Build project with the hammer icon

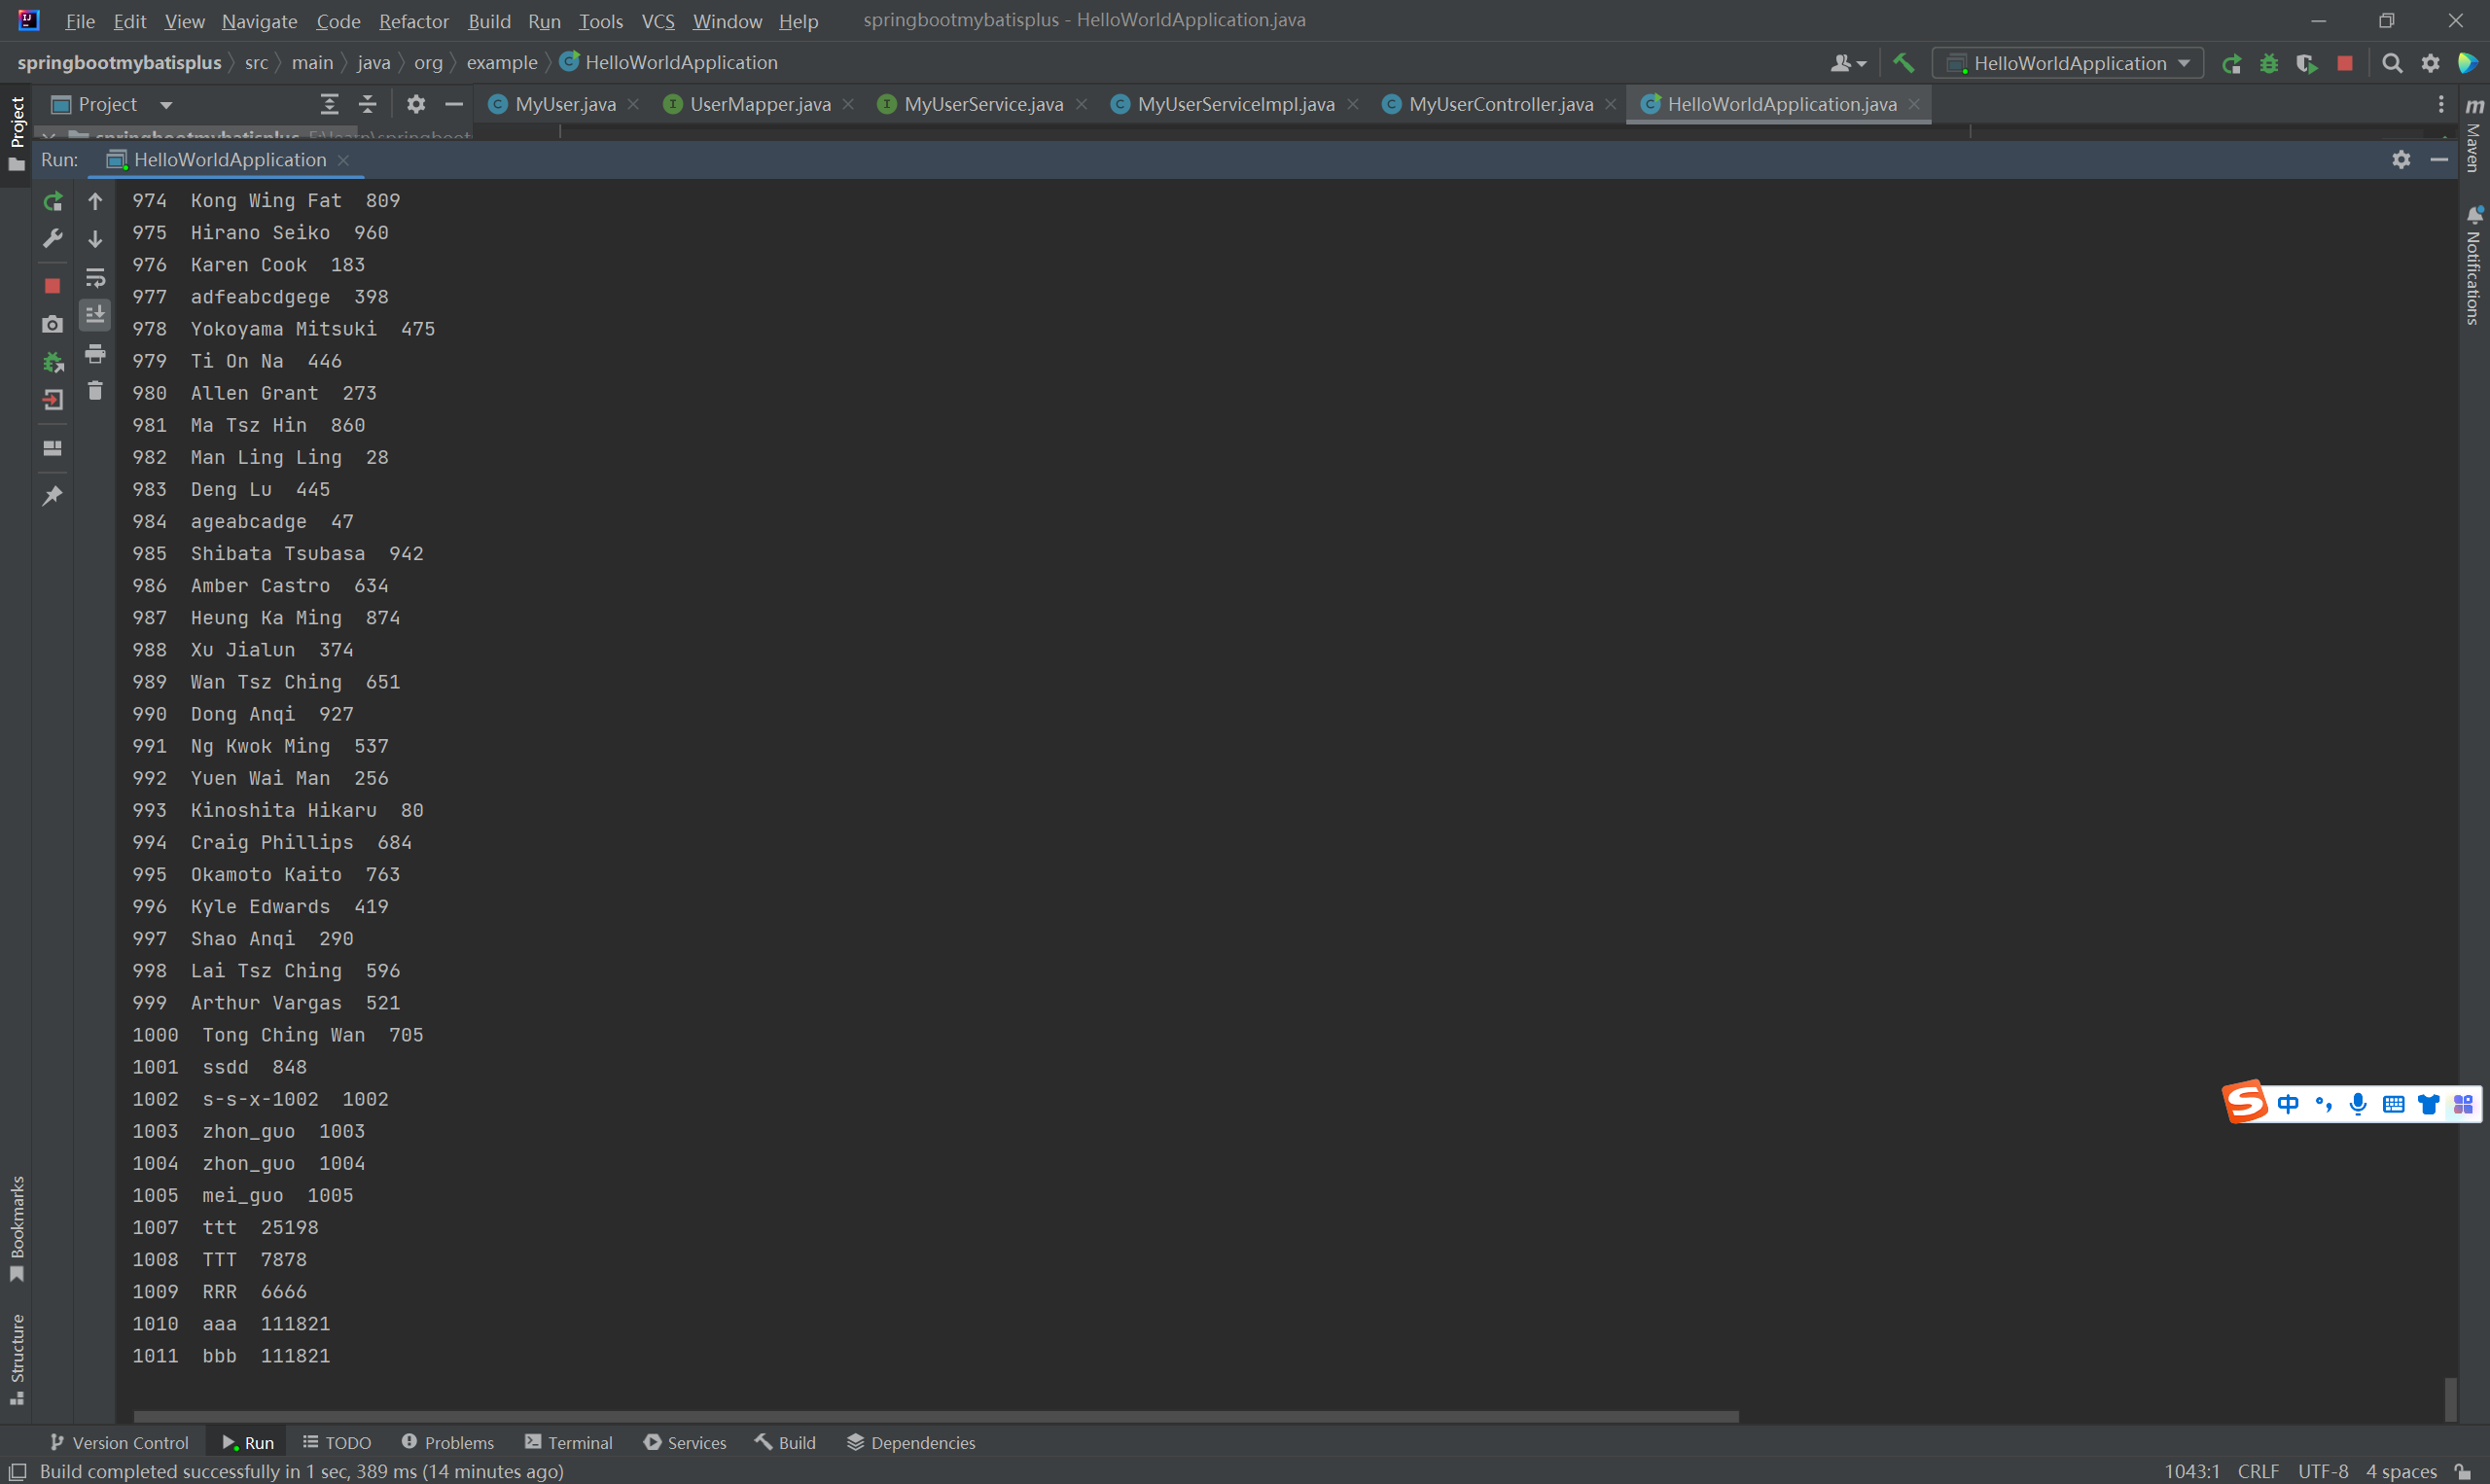pyautogui.click(x=1903, y=63)
